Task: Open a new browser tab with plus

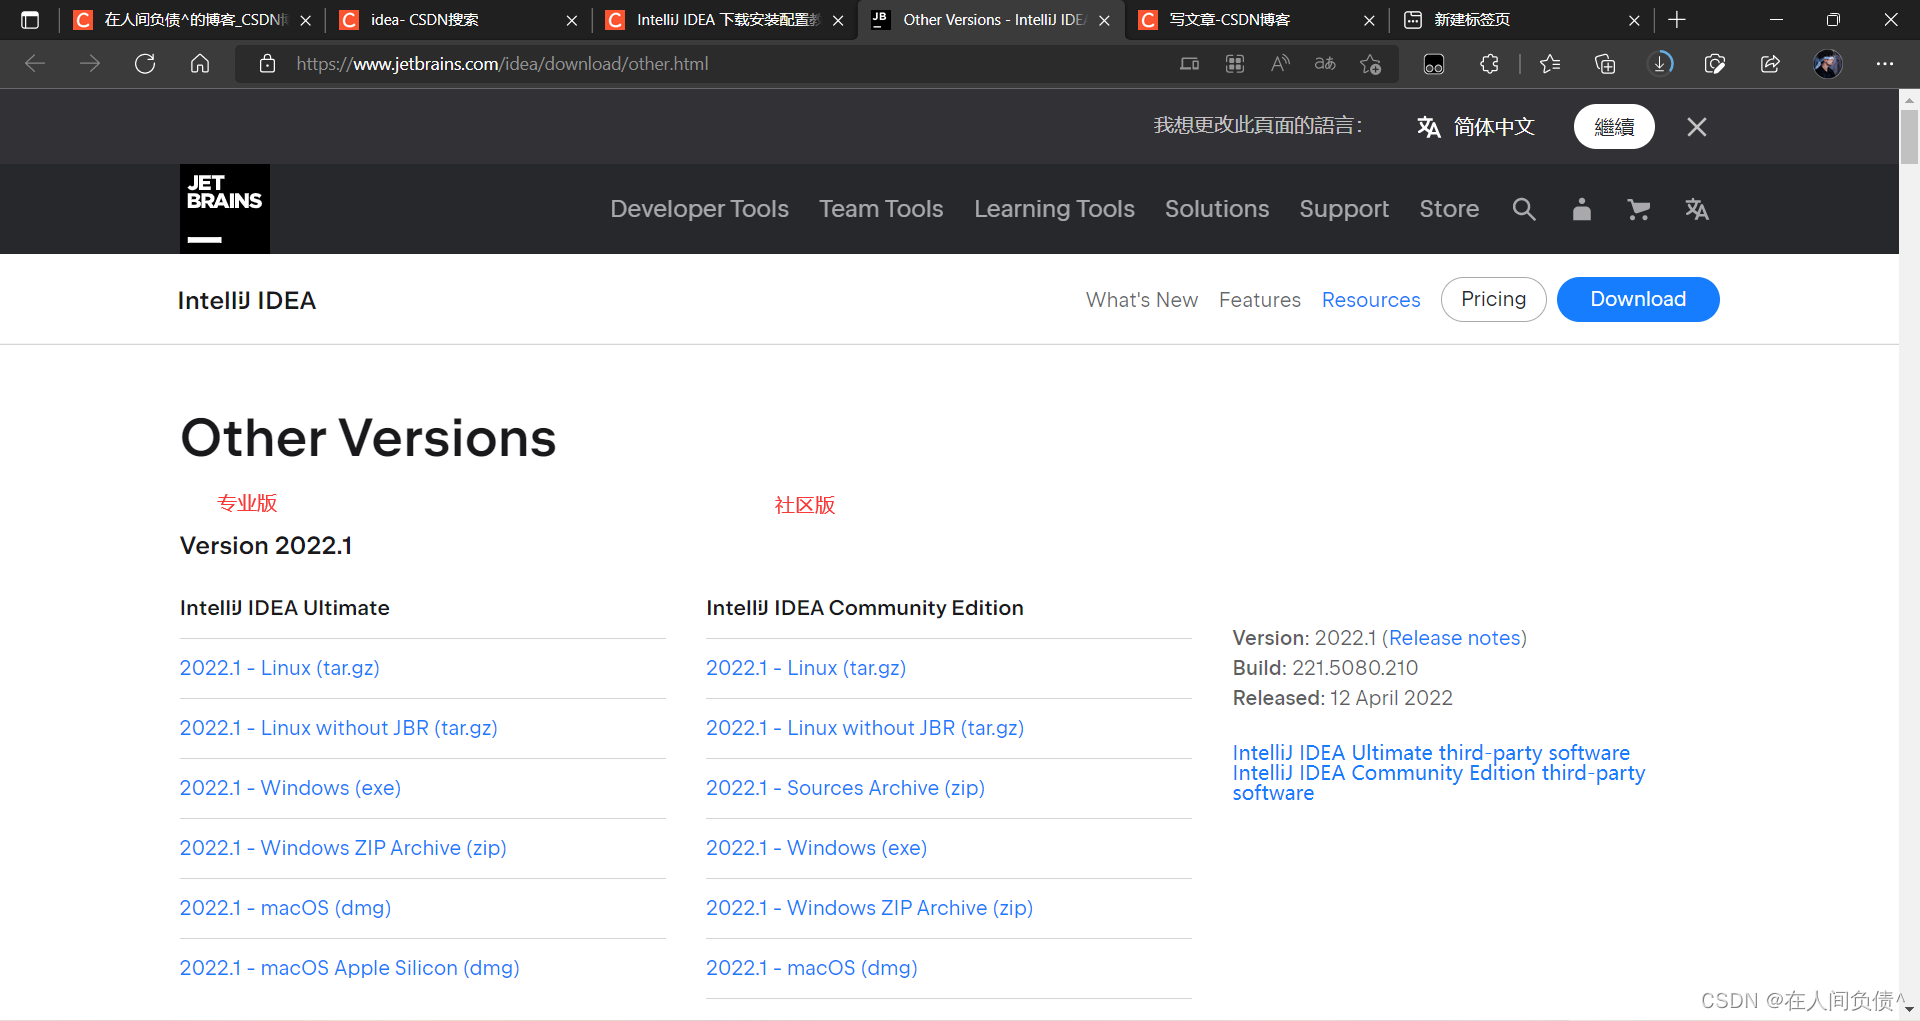Action: (1677, 20)
